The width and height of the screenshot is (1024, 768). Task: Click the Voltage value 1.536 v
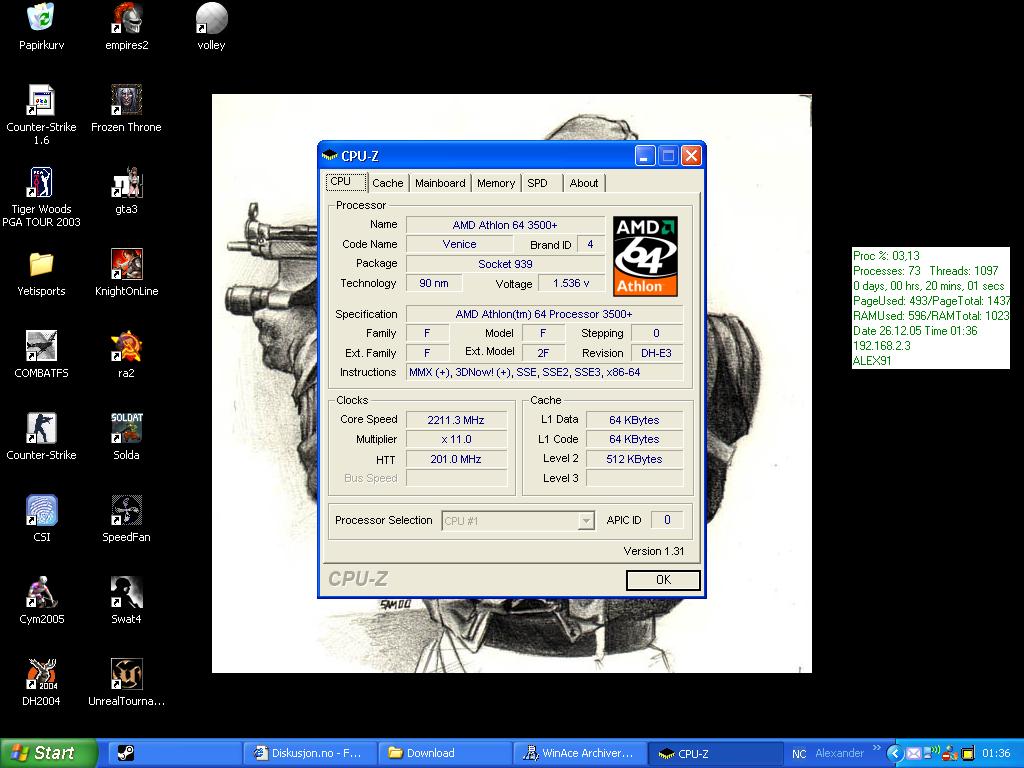pos(571,283)
